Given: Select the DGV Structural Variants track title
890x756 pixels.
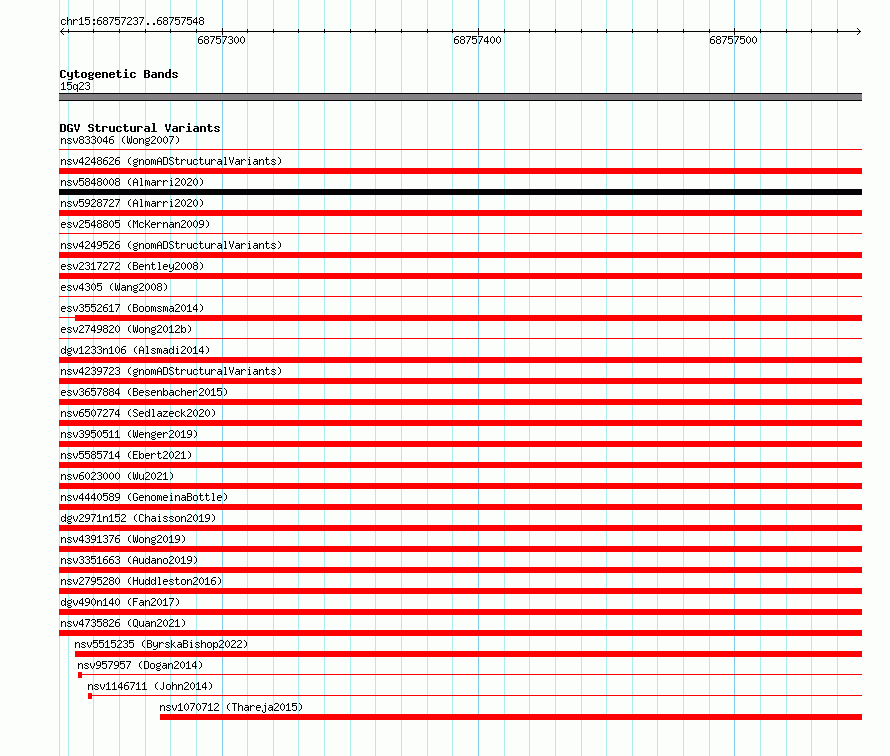Looking at the screenshot, I should 140,128.
